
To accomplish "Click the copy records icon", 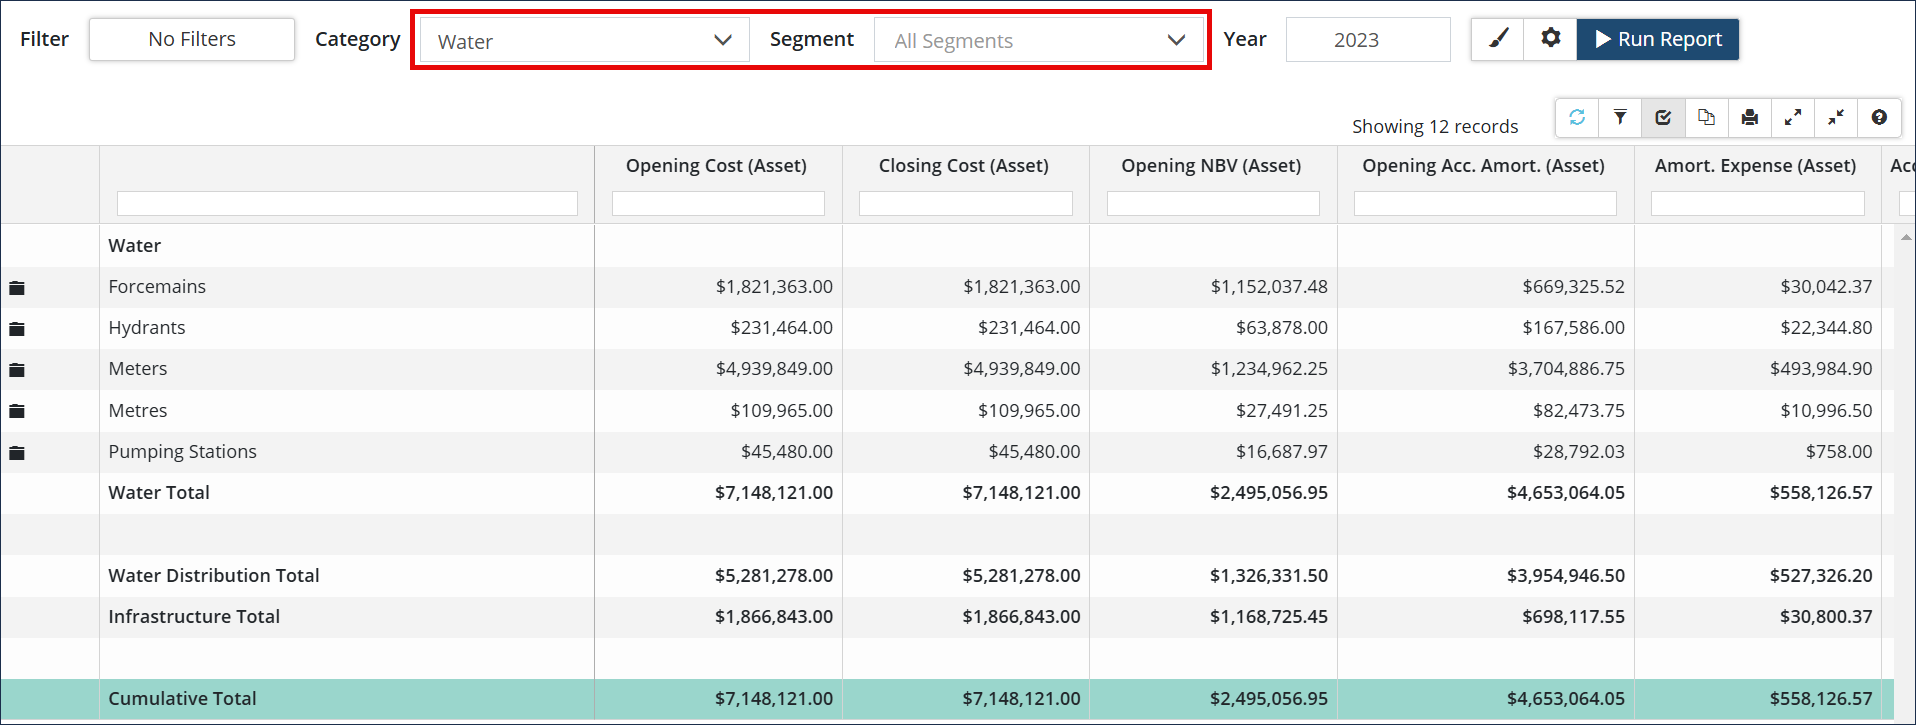I will coord(1706,118).
